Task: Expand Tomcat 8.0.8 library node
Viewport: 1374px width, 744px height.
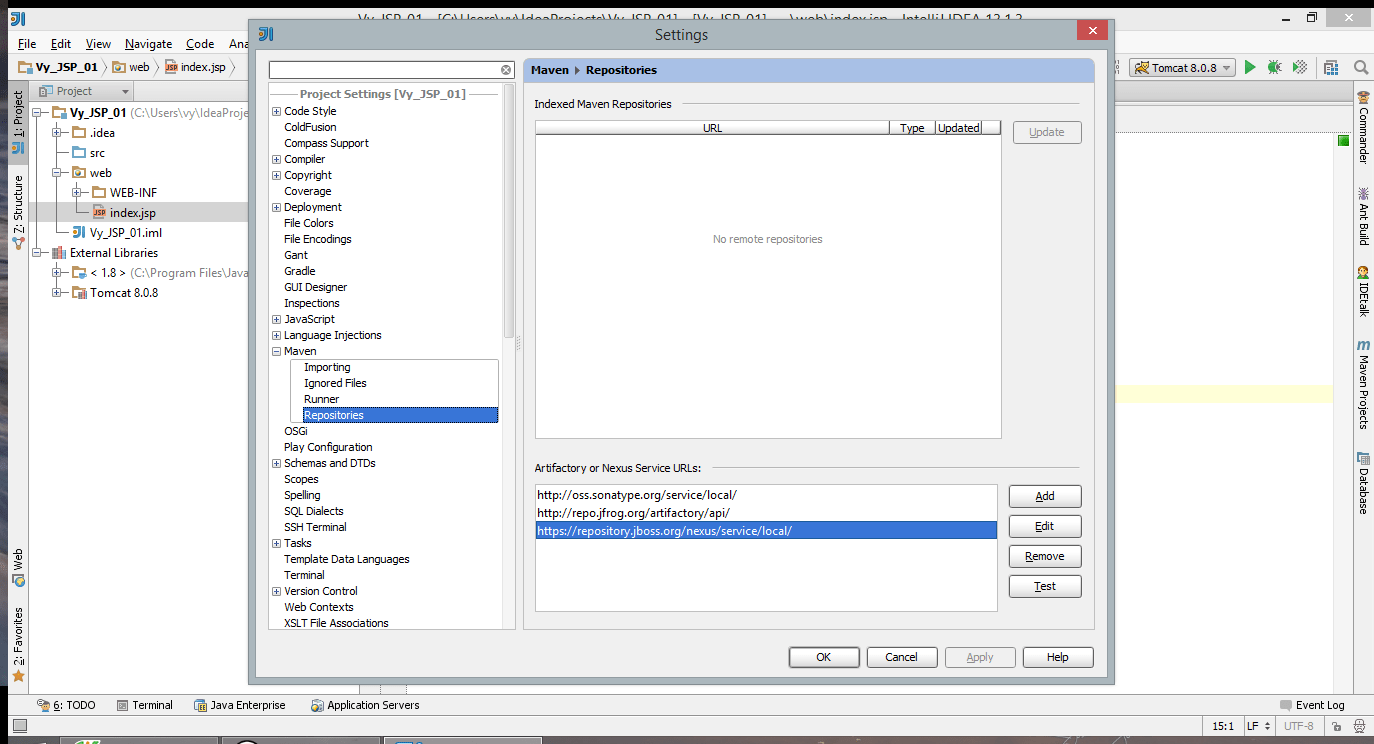Action: point(56,293)
